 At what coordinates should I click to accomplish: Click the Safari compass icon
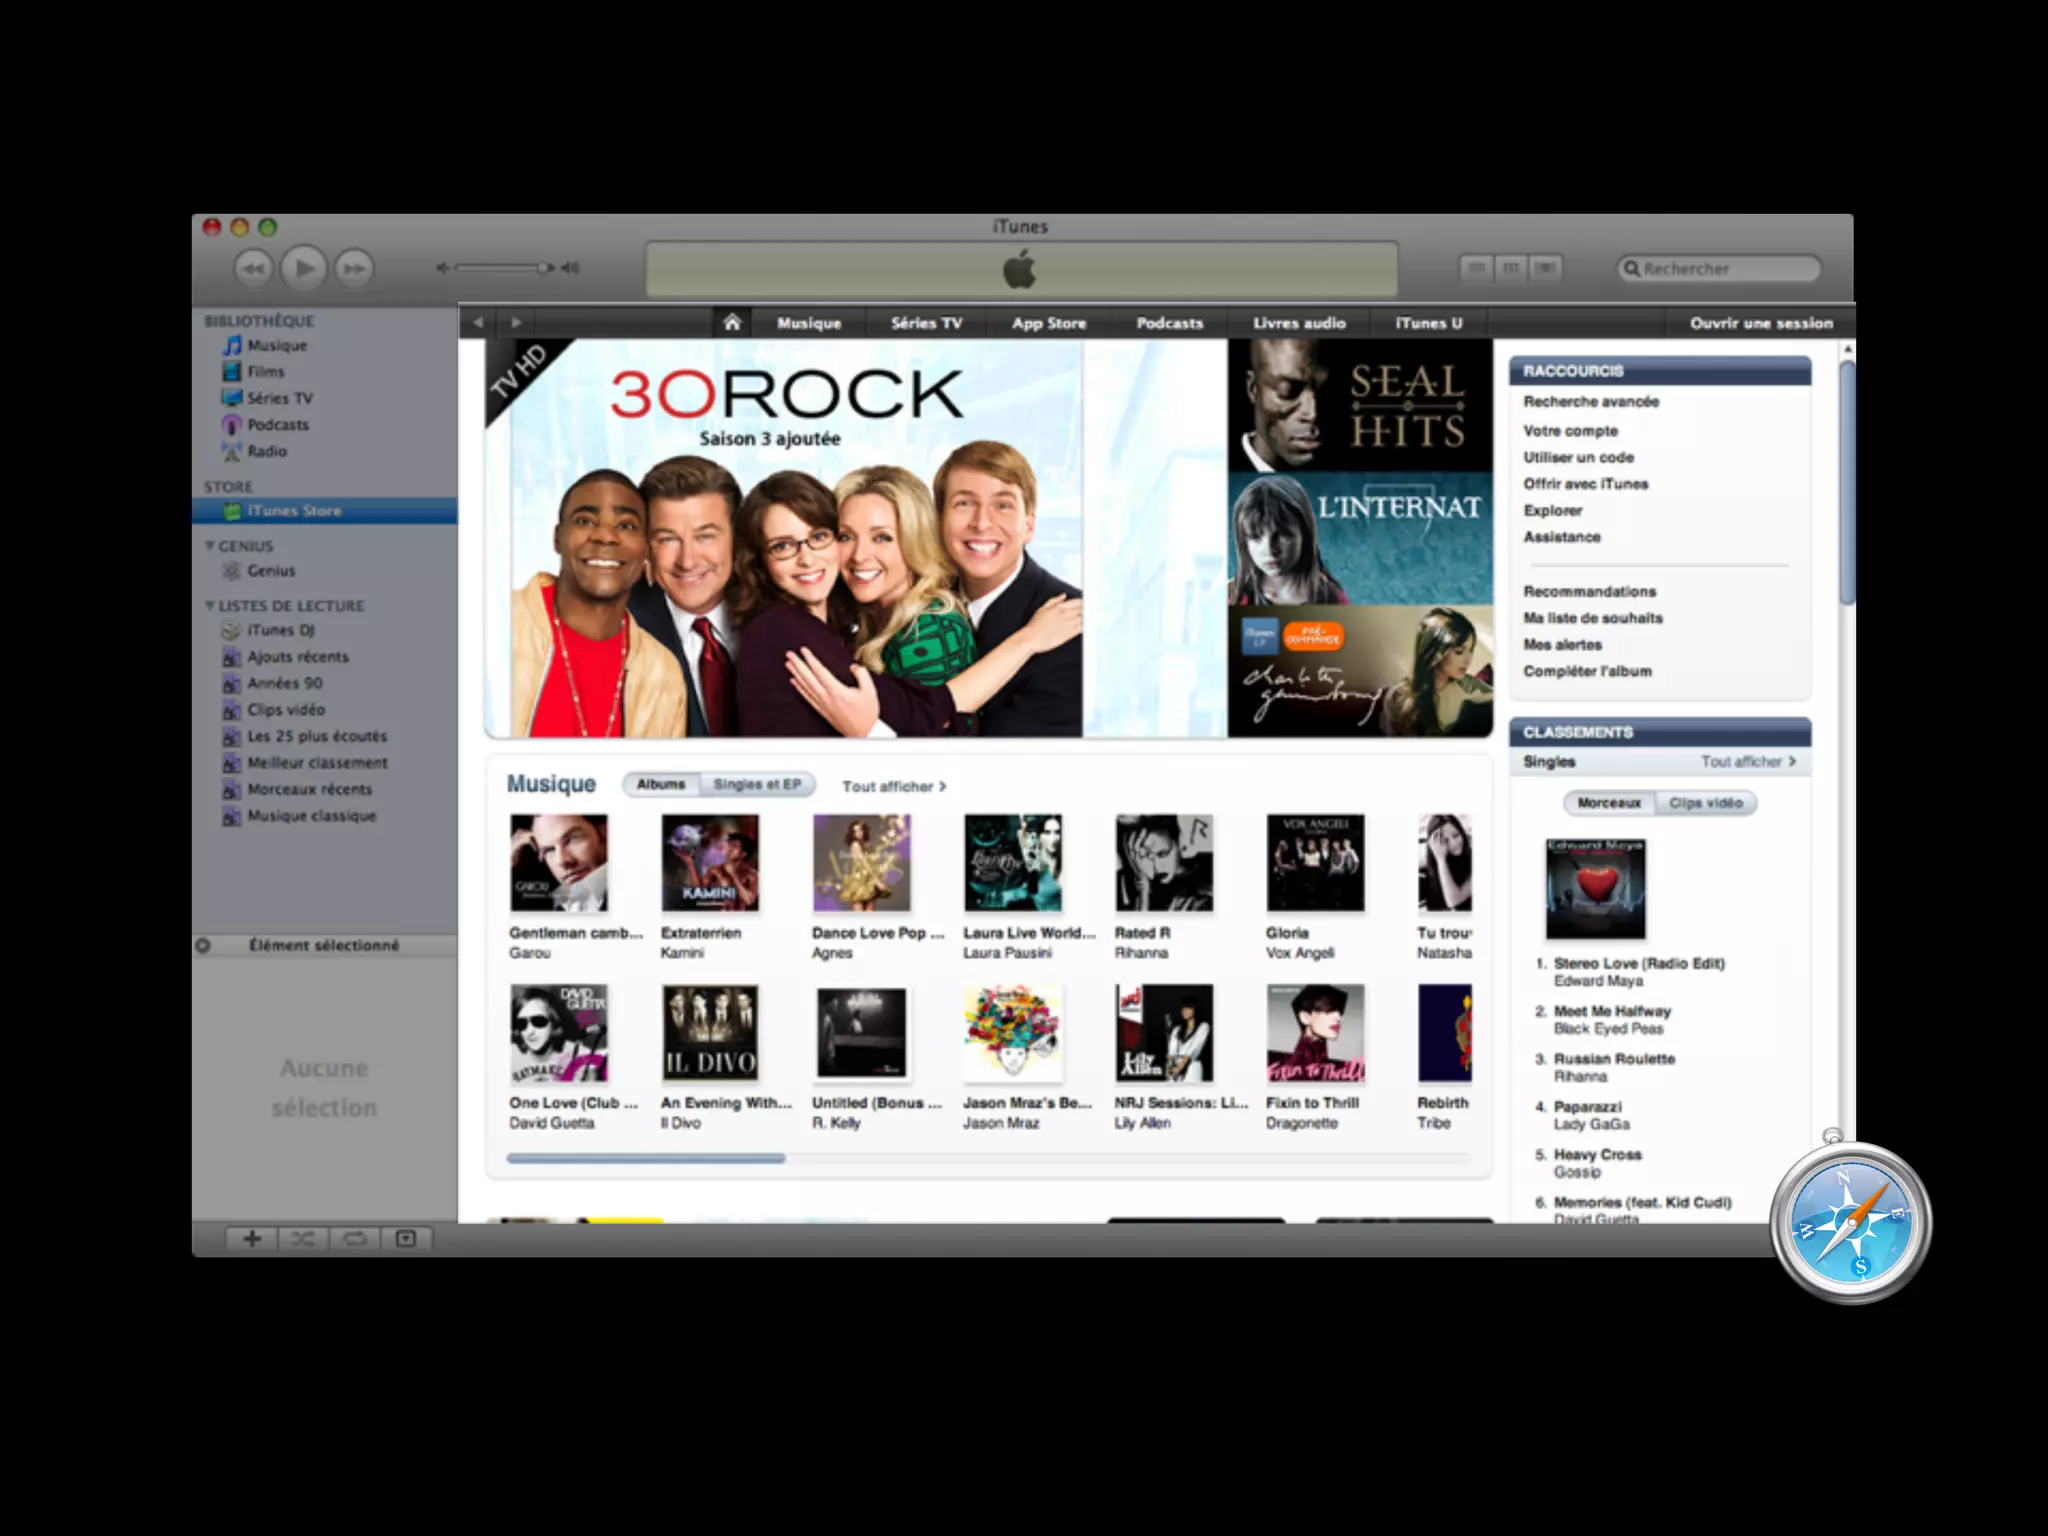pos(1850,1223)
